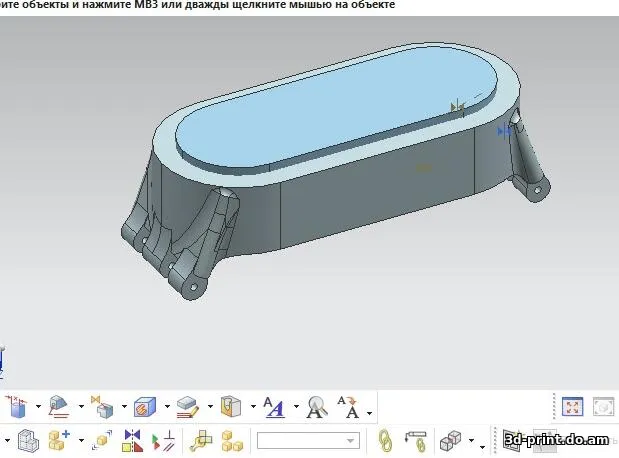Click the cube with red hatched face icon
The width and height of the screenshot is (619, 458).
tap(144, 407)
